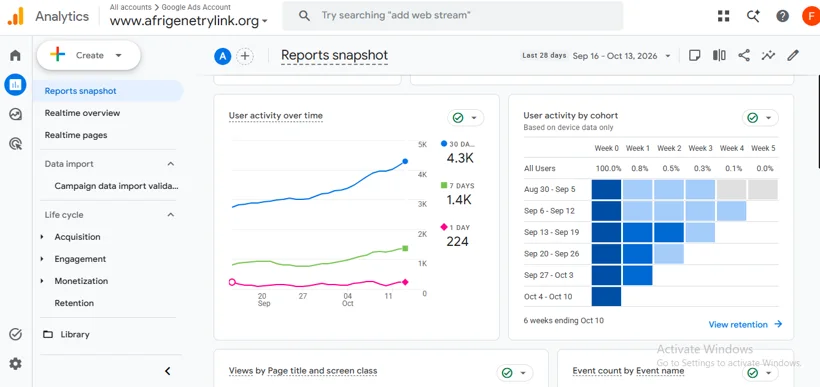Screen dimensions: 820x387
Task: Open the Retention report
Action: [74, 303]
